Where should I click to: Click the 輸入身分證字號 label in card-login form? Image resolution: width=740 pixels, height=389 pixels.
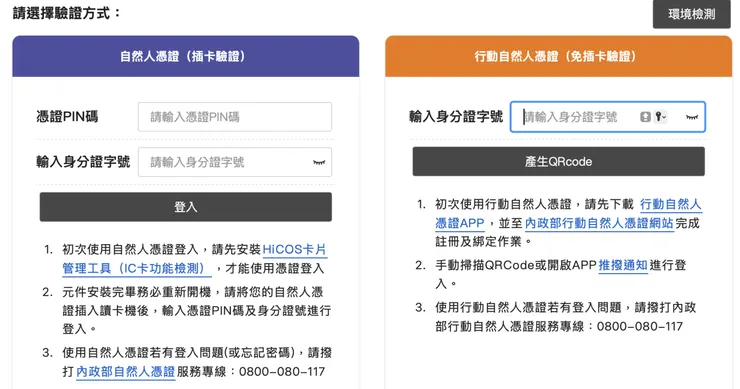coord(83,162)
